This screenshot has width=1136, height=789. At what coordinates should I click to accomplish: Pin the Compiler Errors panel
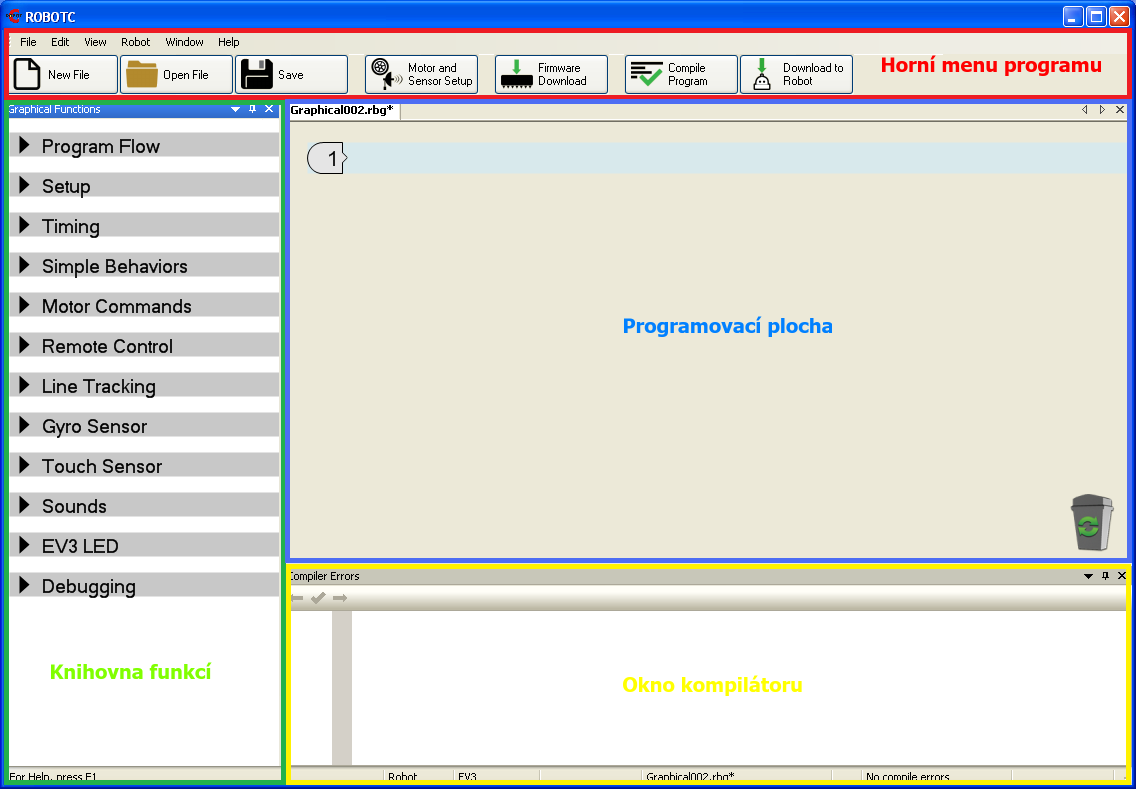(1105, 576)
